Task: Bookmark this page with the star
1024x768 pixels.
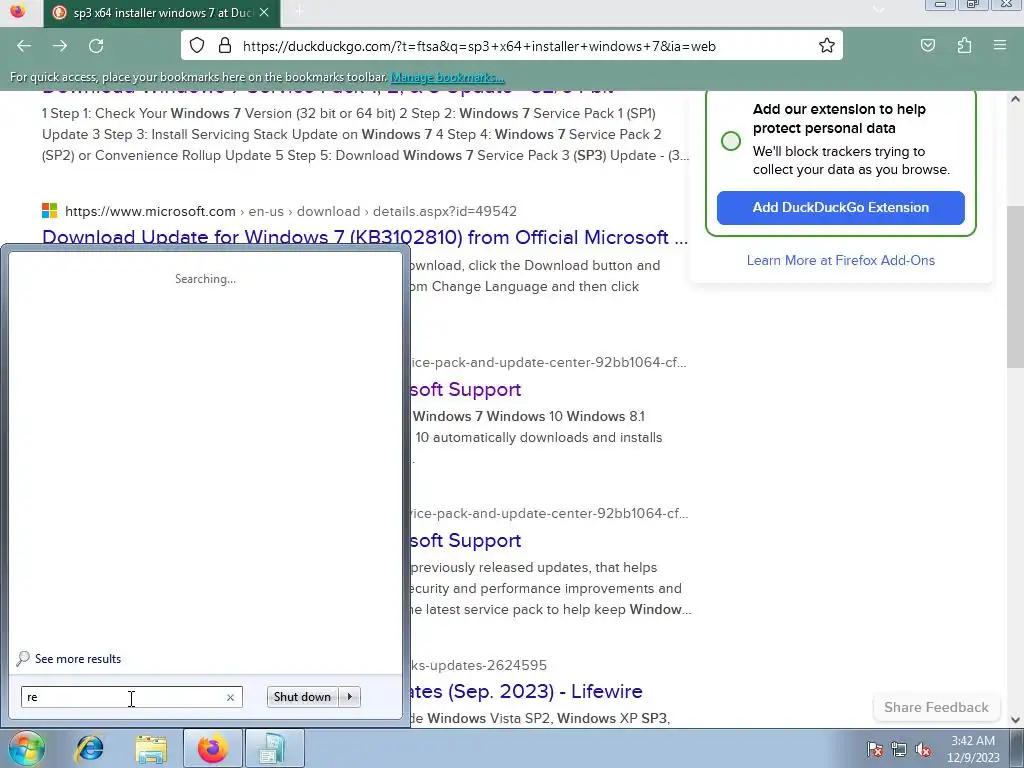Action: 827,46
